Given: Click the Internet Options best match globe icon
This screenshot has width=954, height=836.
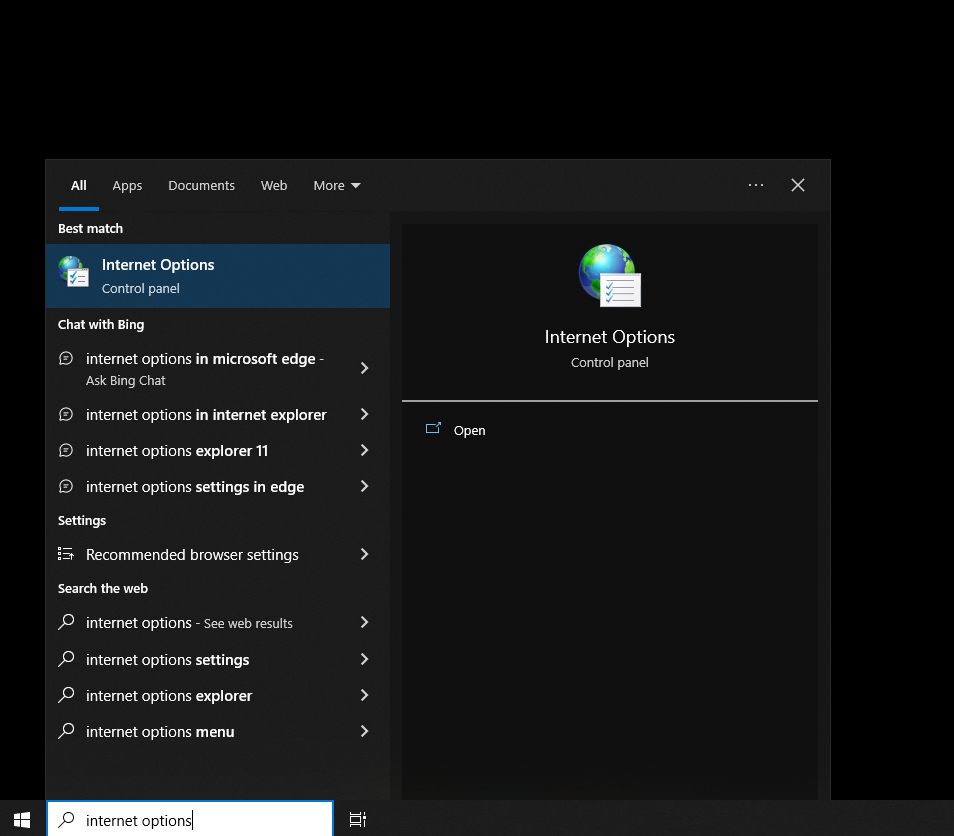Looking at the screenshot, I should click(x=73, y=272).
